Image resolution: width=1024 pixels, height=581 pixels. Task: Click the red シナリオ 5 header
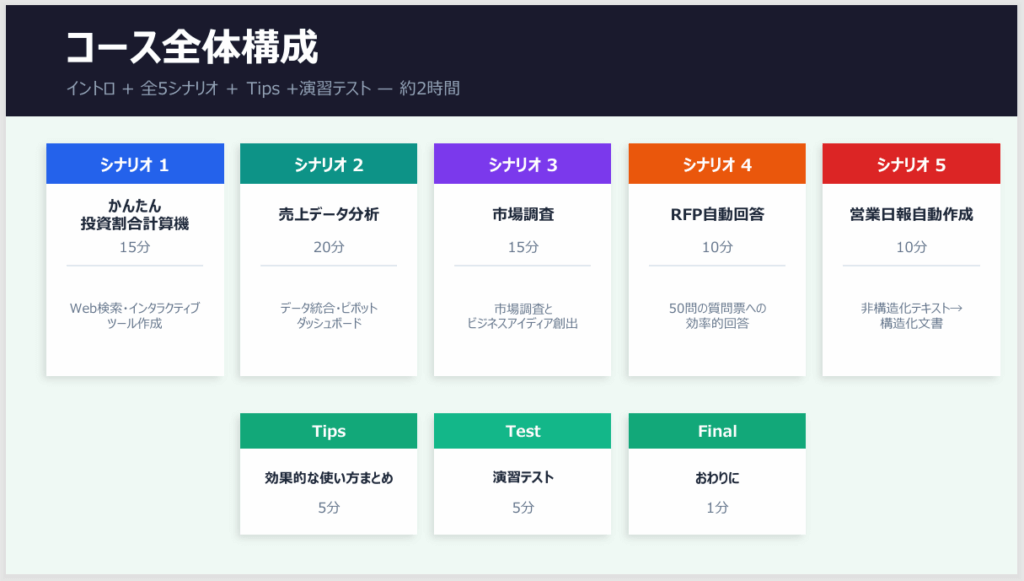(x=911, y=165)
